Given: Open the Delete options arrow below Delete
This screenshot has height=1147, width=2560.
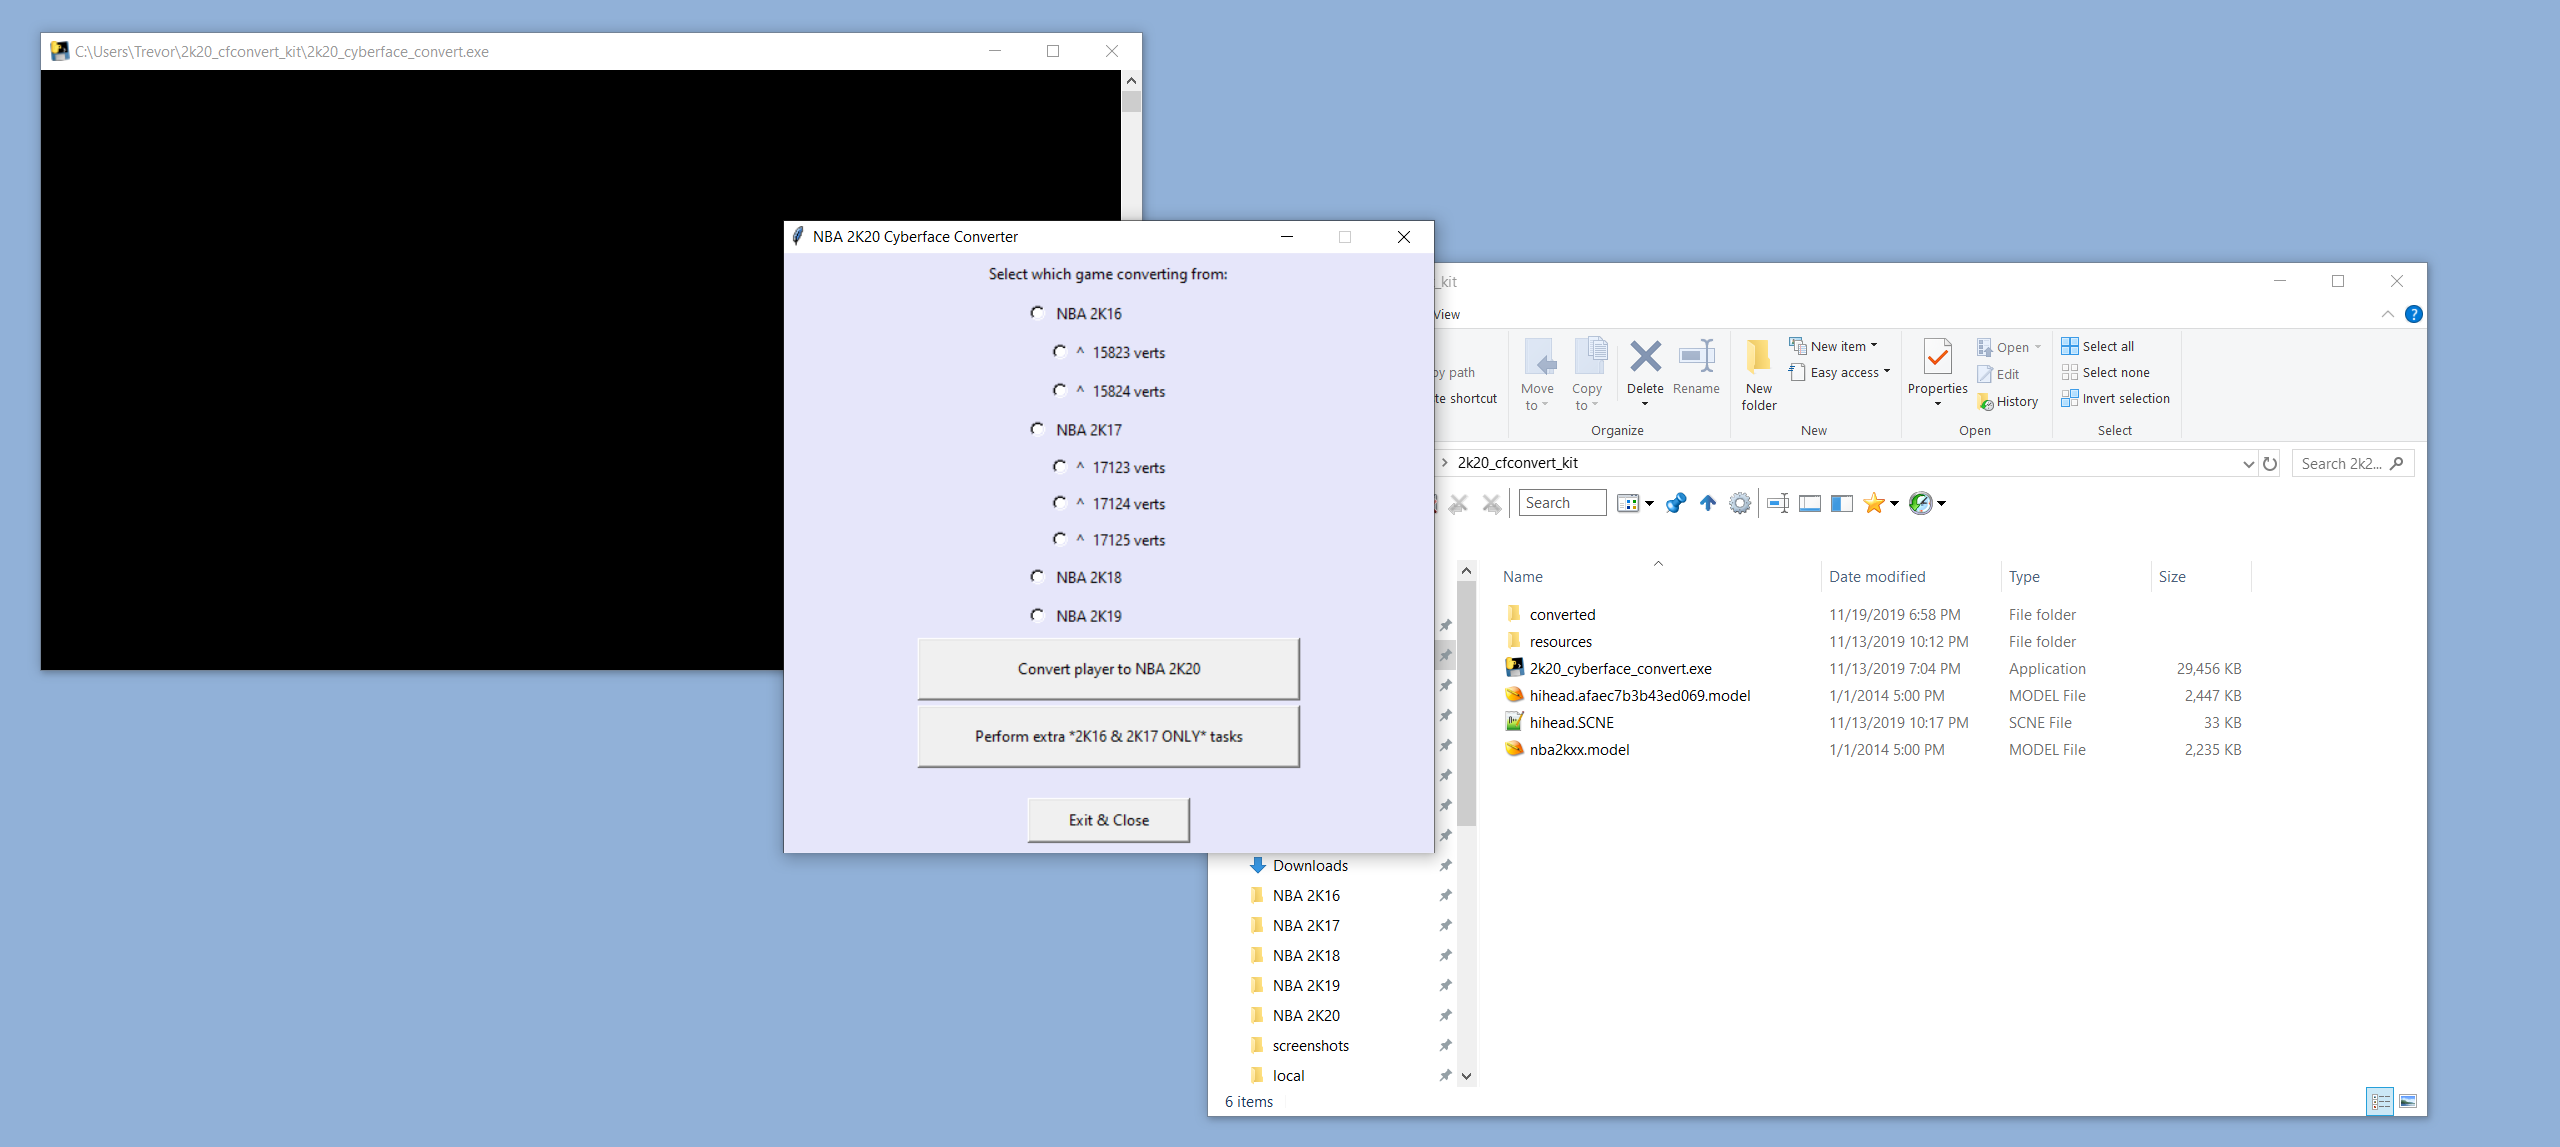Looking at the screenshot, I should point(1645,404).
